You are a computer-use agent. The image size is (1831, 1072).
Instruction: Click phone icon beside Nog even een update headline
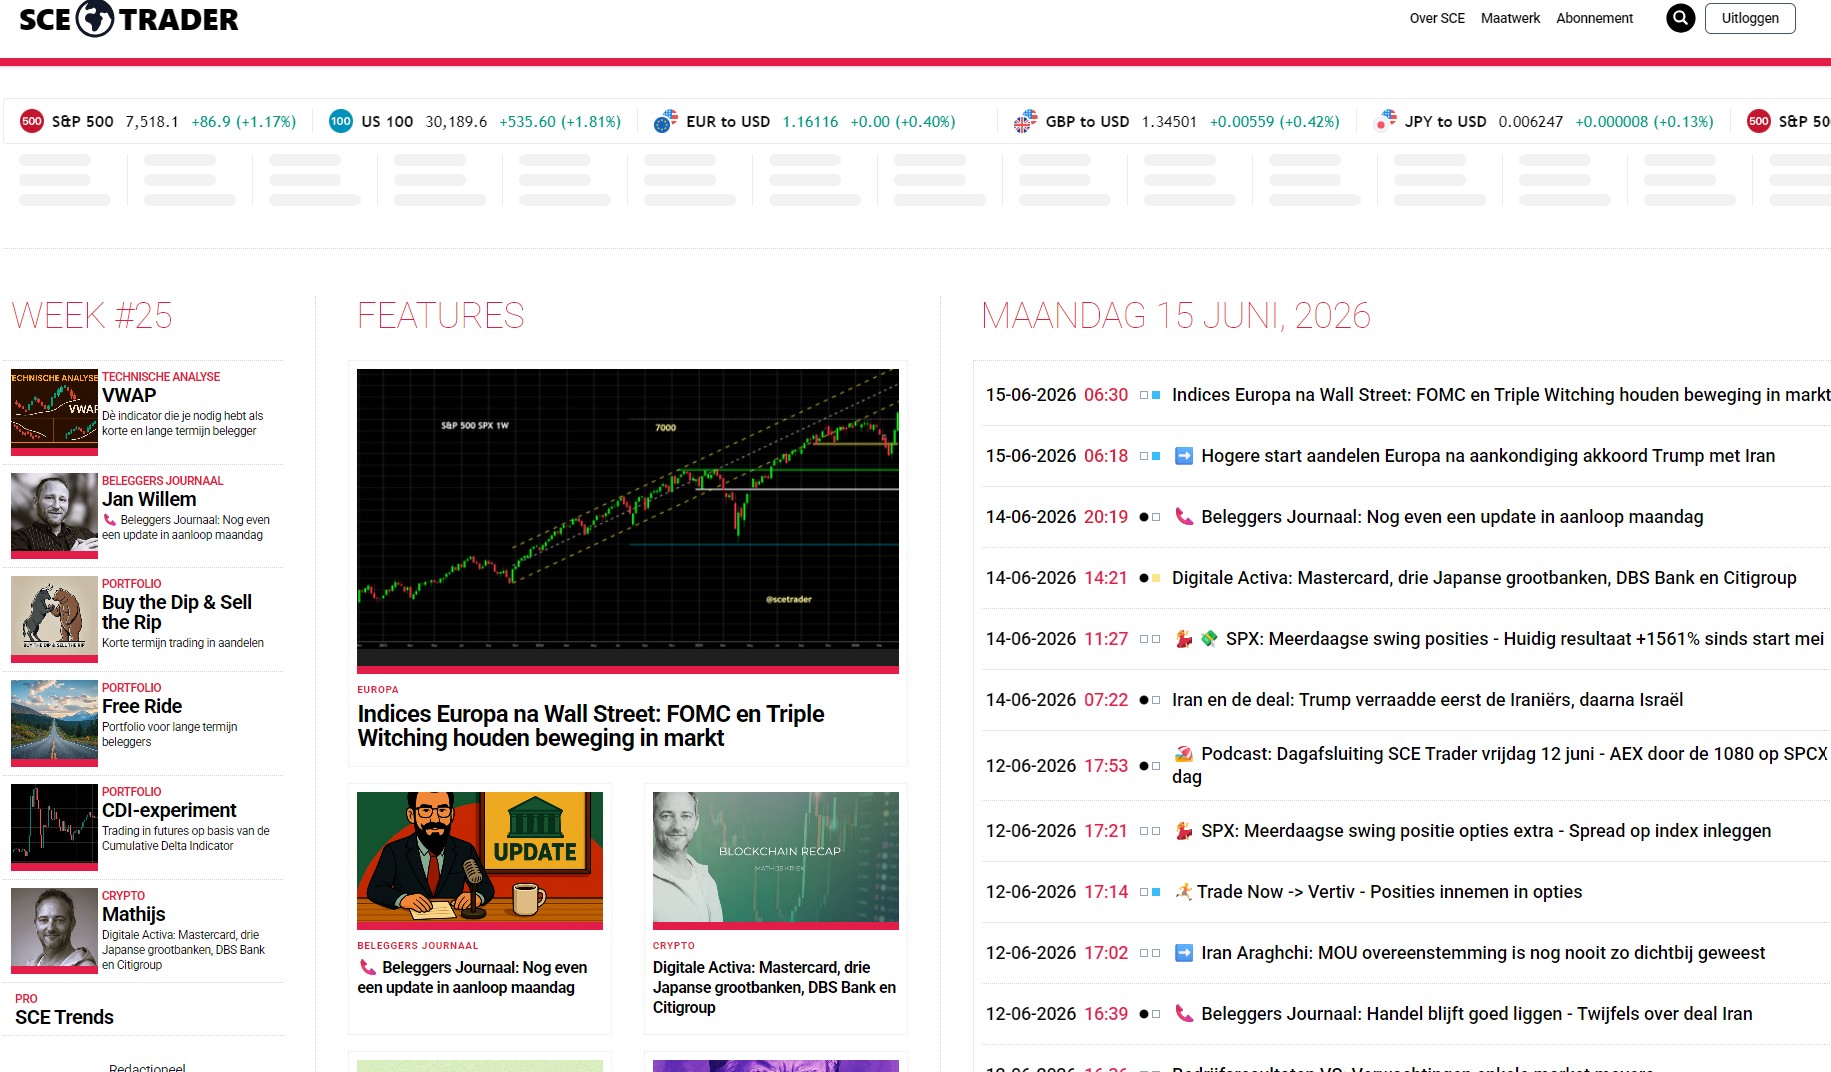tap(1183, 517)
